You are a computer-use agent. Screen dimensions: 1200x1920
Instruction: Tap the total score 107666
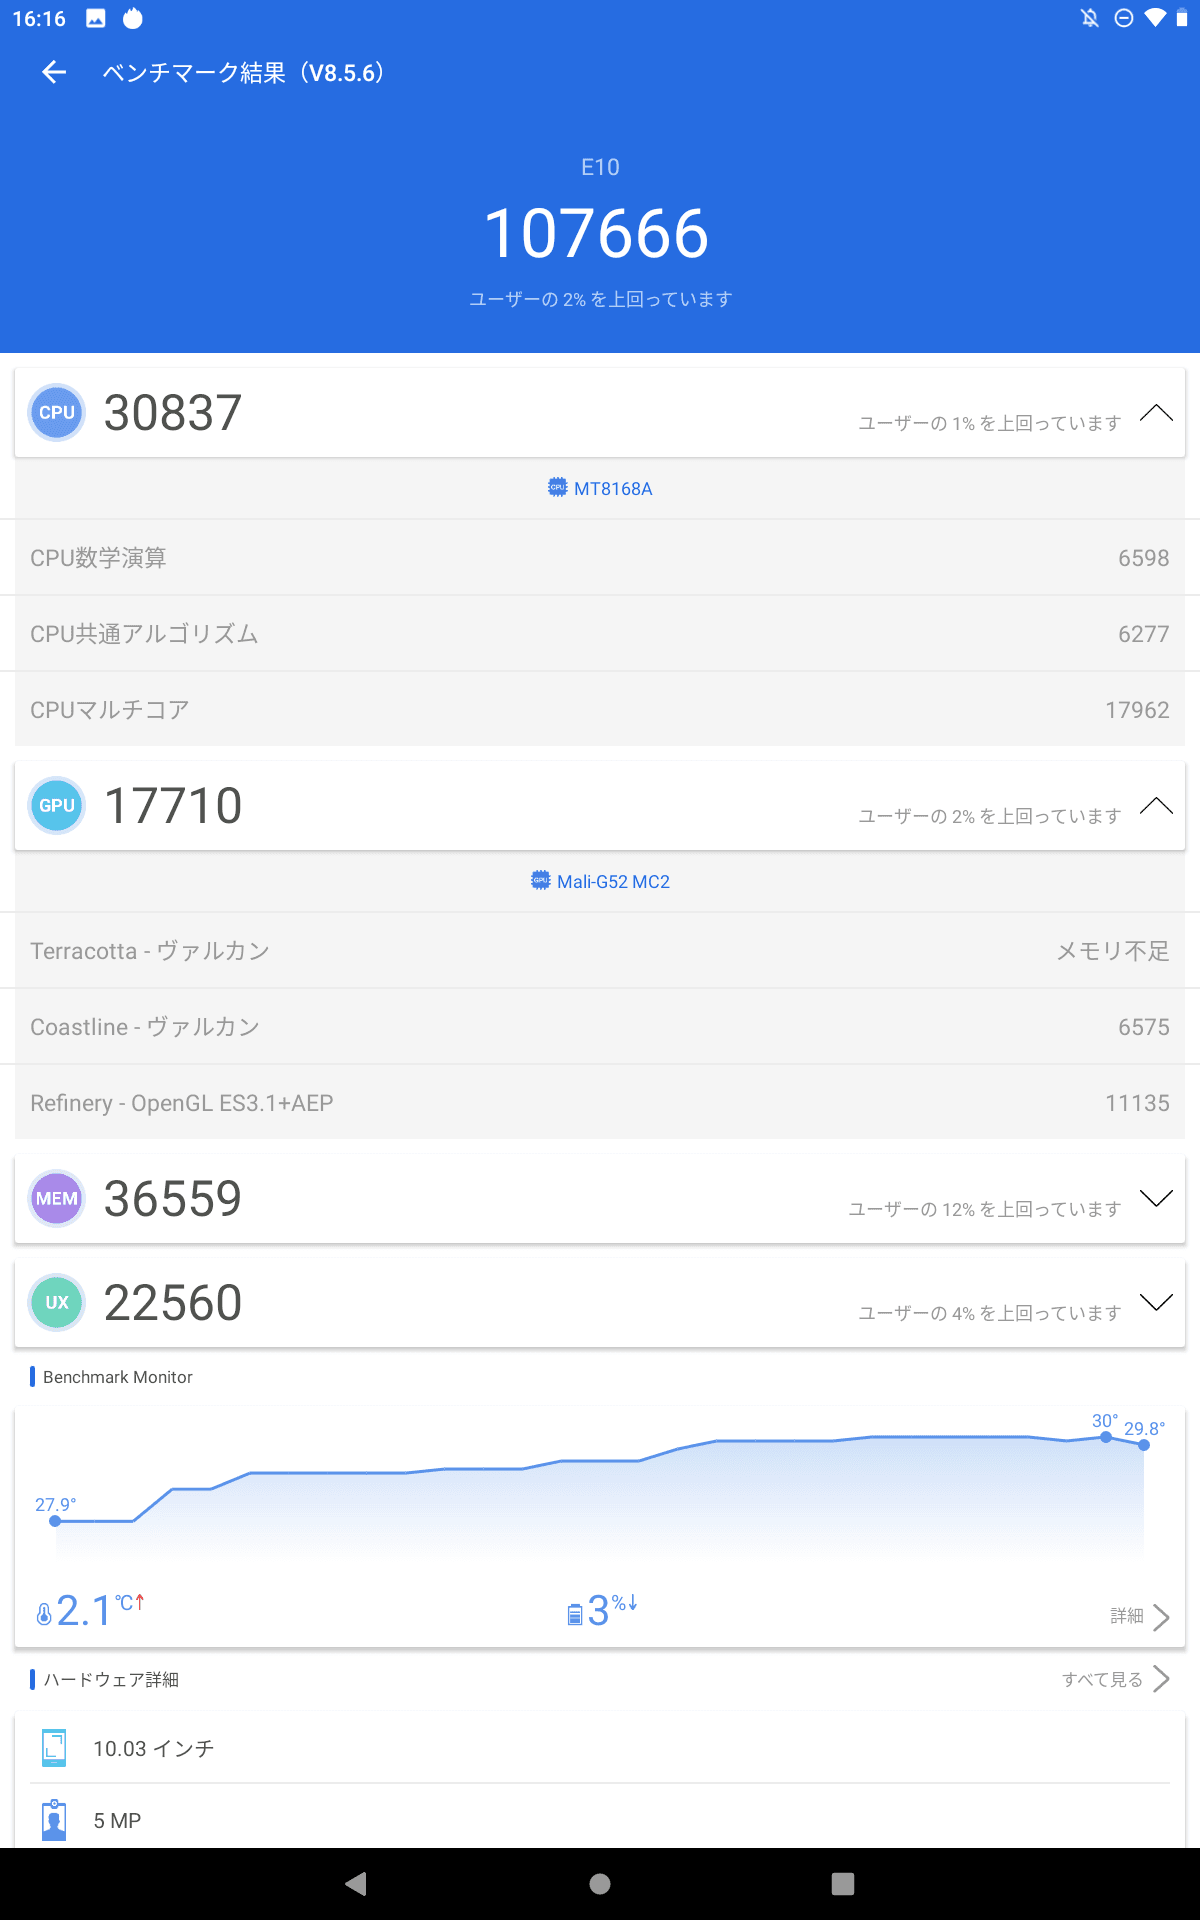point(597,234)
